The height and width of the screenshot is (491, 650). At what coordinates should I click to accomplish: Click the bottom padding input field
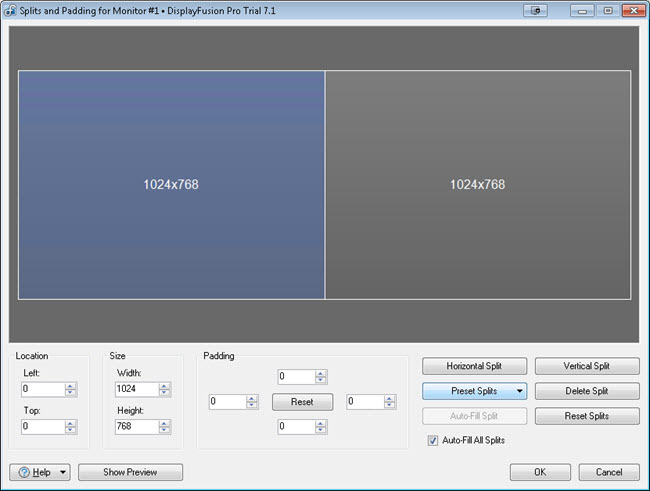[296, 426]
